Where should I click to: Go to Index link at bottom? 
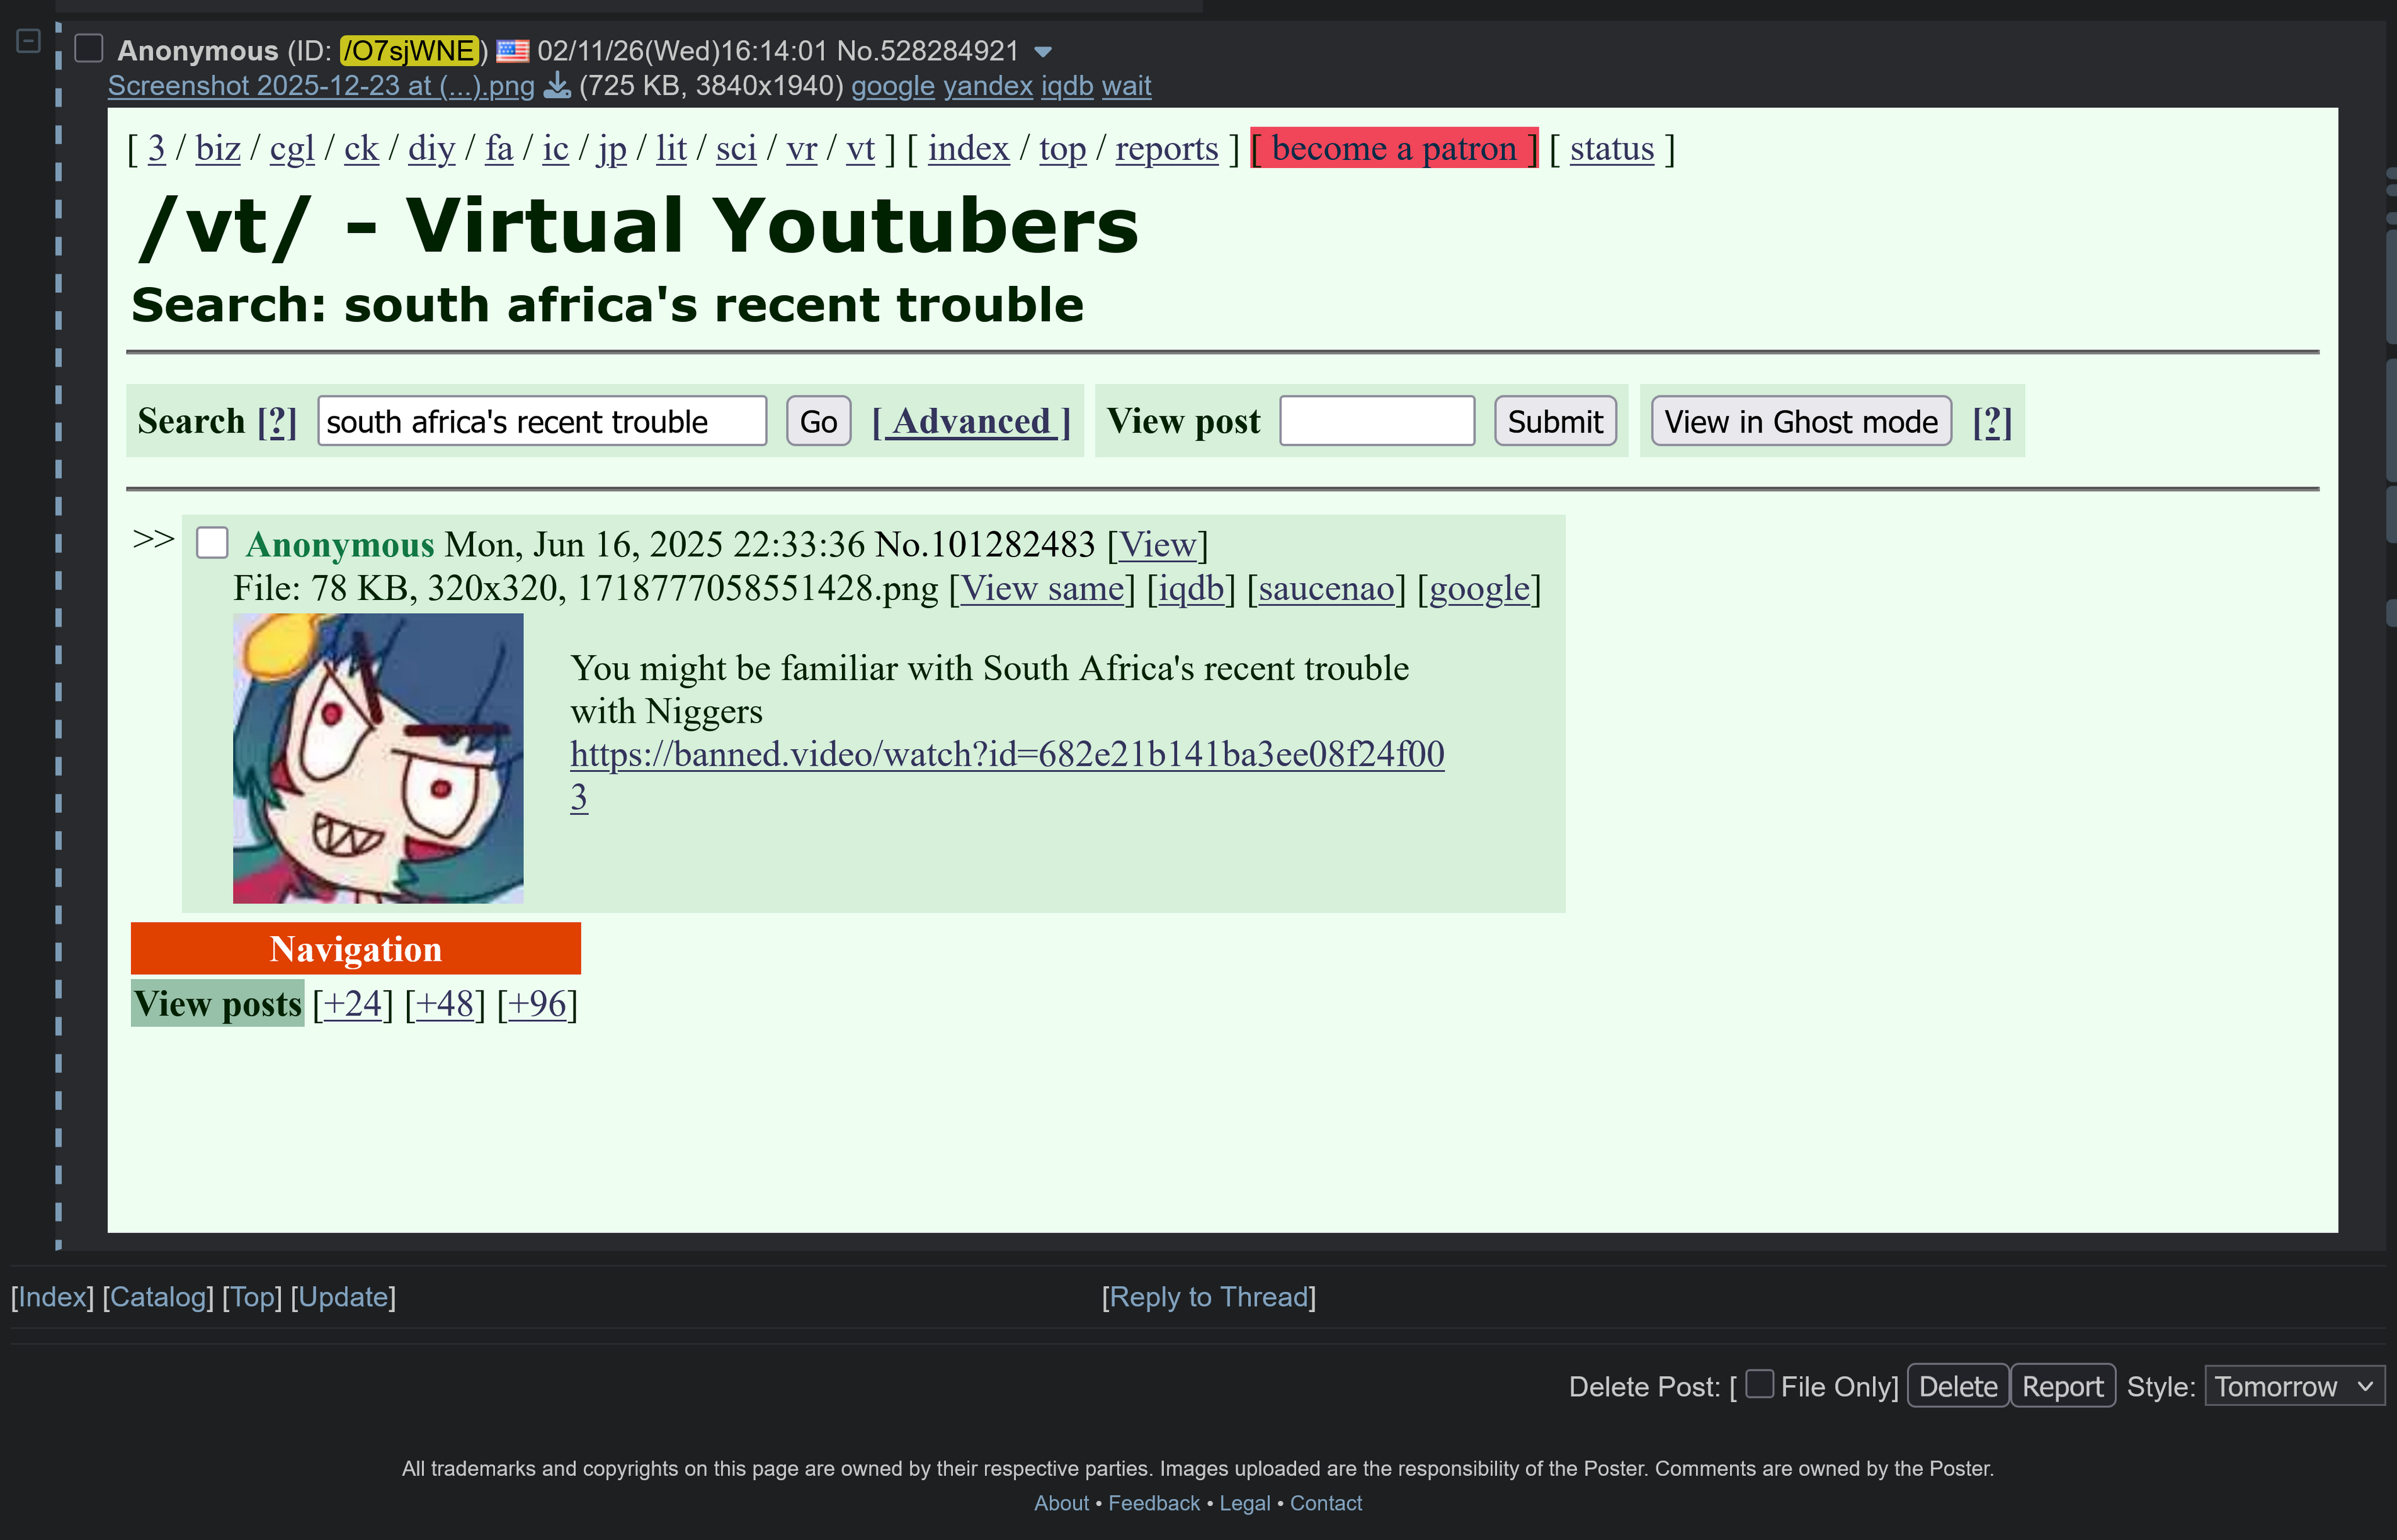click(52, 1297)
